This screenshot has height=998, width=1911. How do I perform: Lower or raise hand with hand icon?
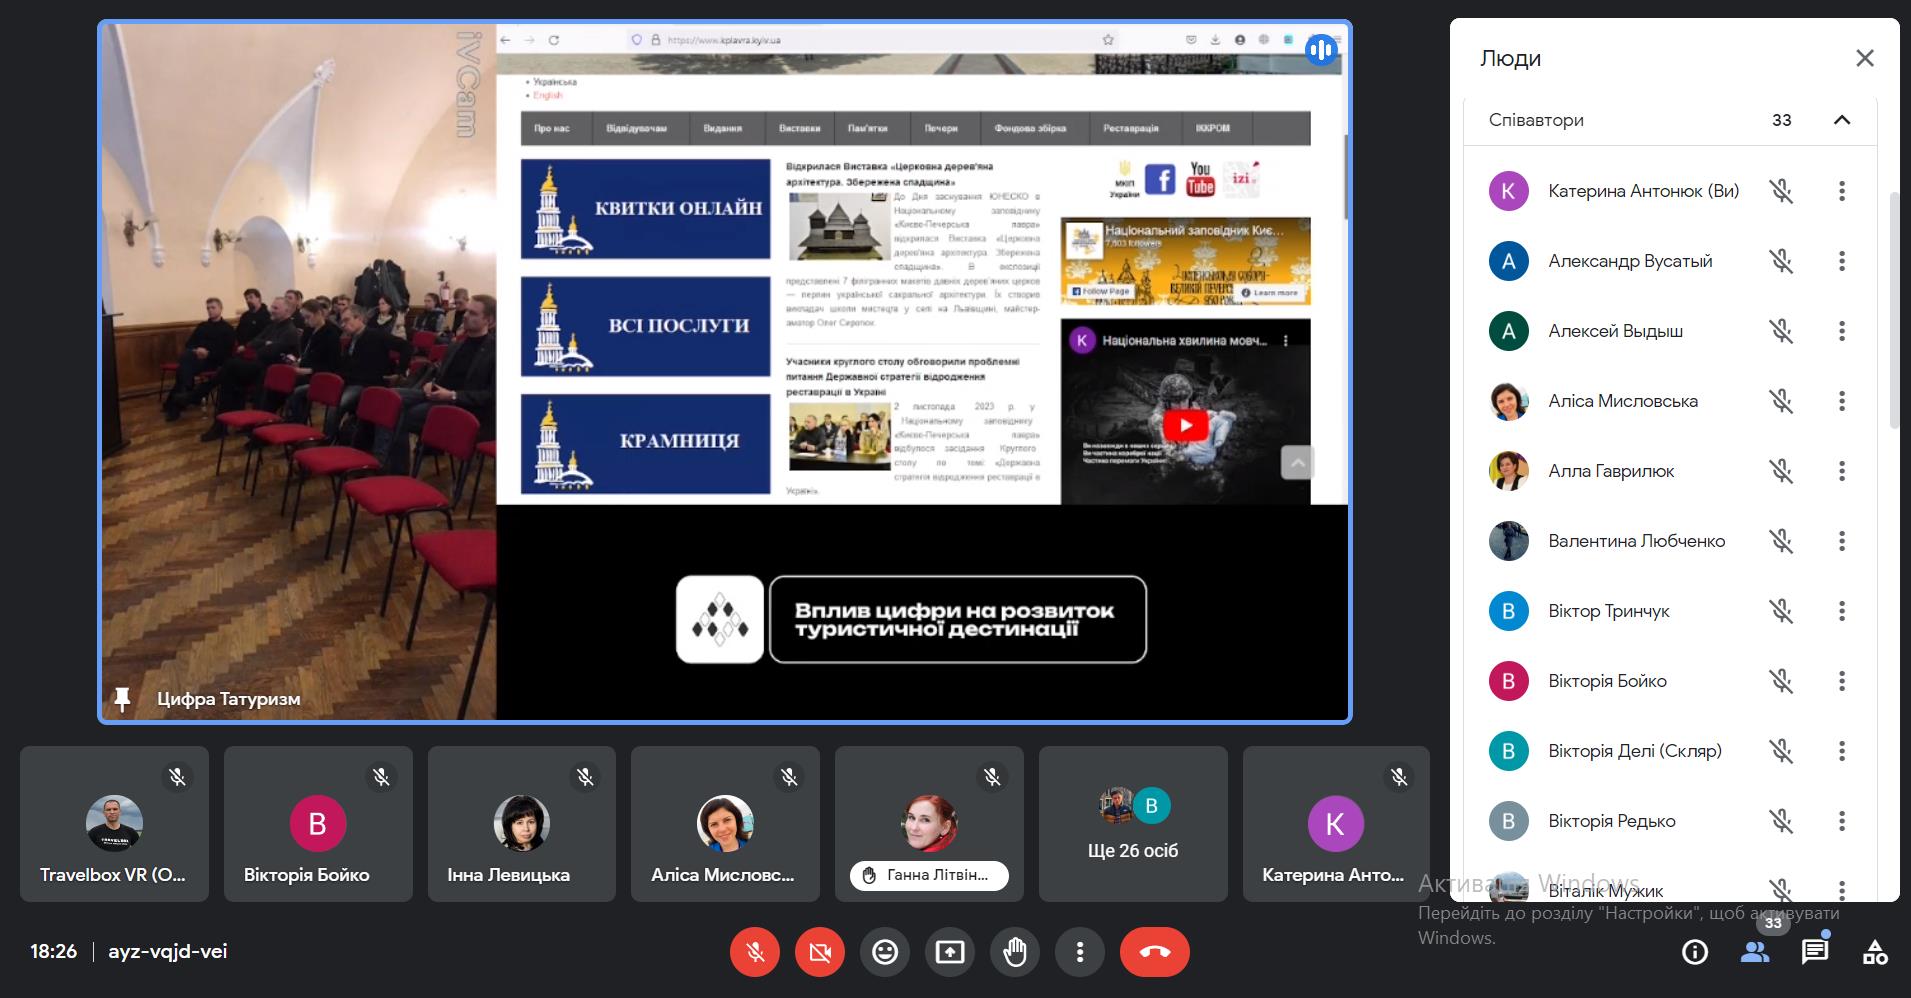[x=1014, y=952]
